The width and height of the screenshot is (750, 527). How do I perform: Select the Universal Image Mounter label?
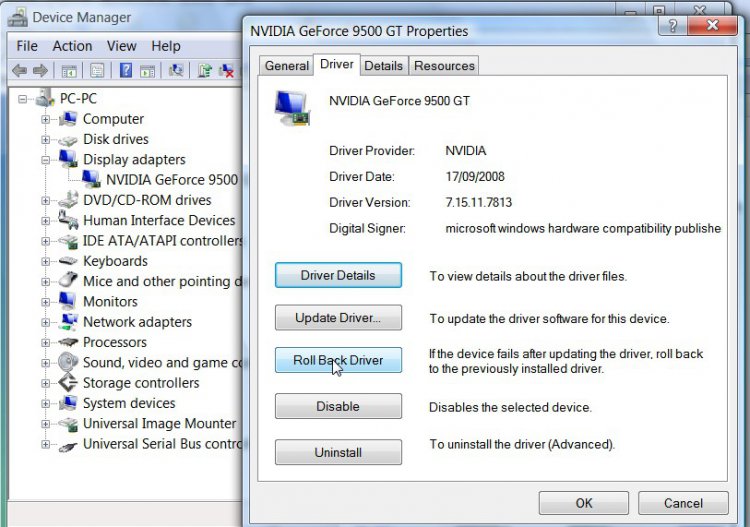tap(160, 423)
